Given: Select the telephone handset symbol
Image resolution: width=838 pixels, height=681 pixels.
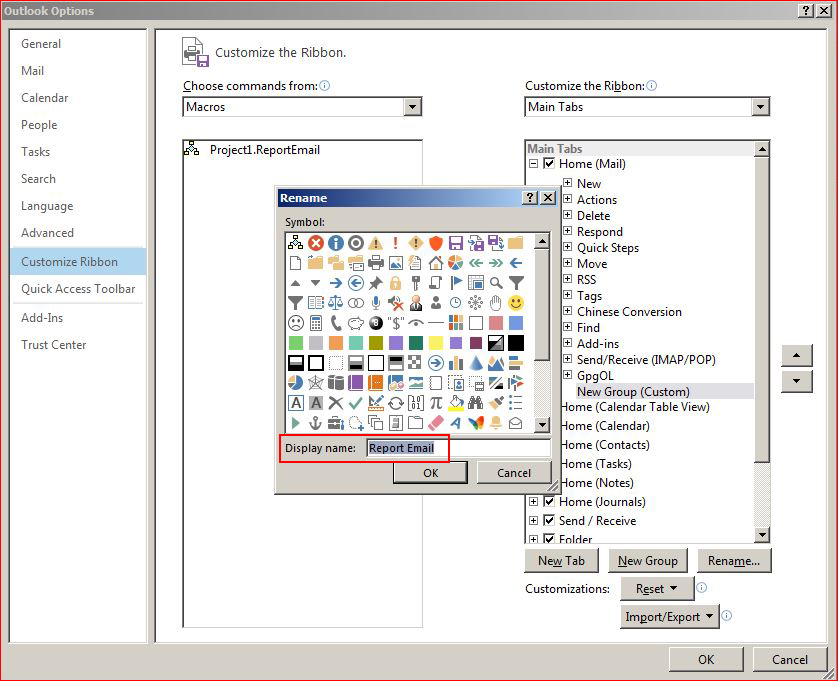Looking at the screenshot, I should pos(336,323).
